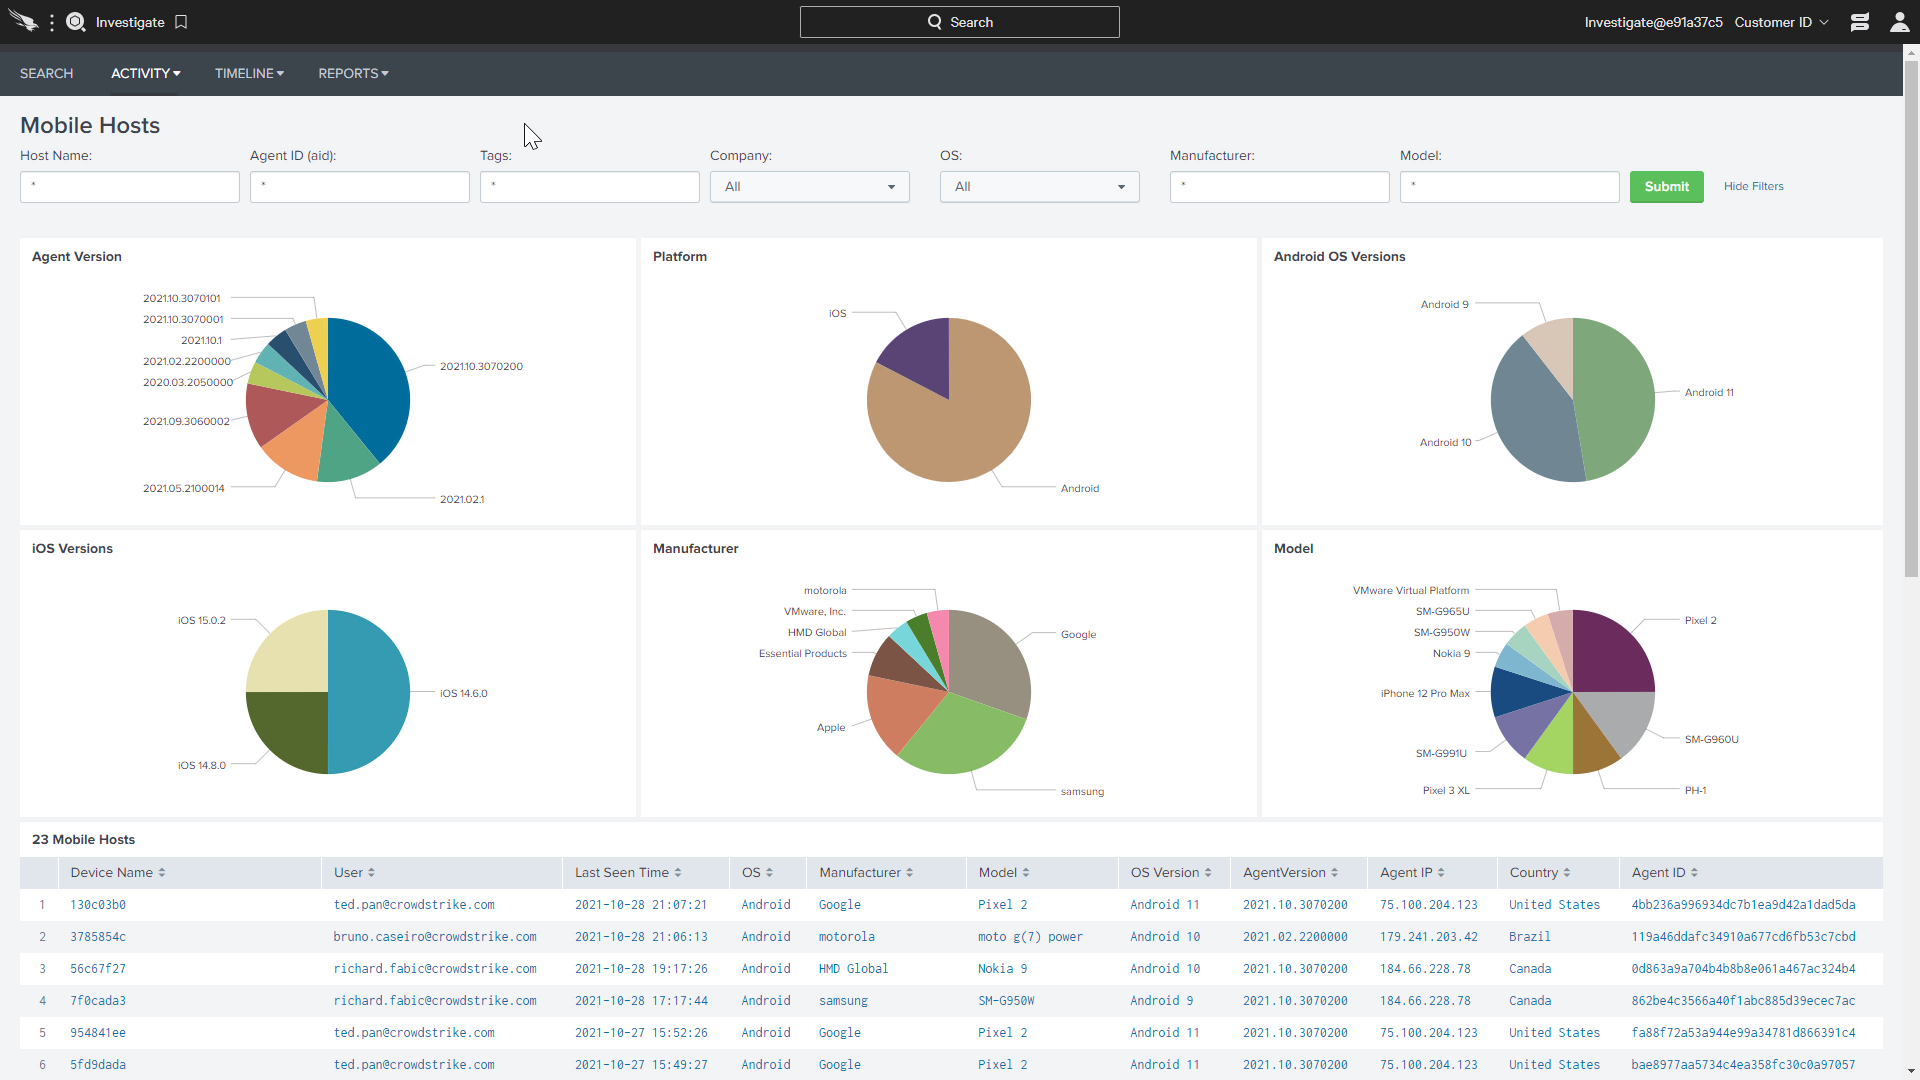Viewport: 1920px width, 1080px height.
Task: Click the Model filter input field
Action: click(x=1510, y=187)
